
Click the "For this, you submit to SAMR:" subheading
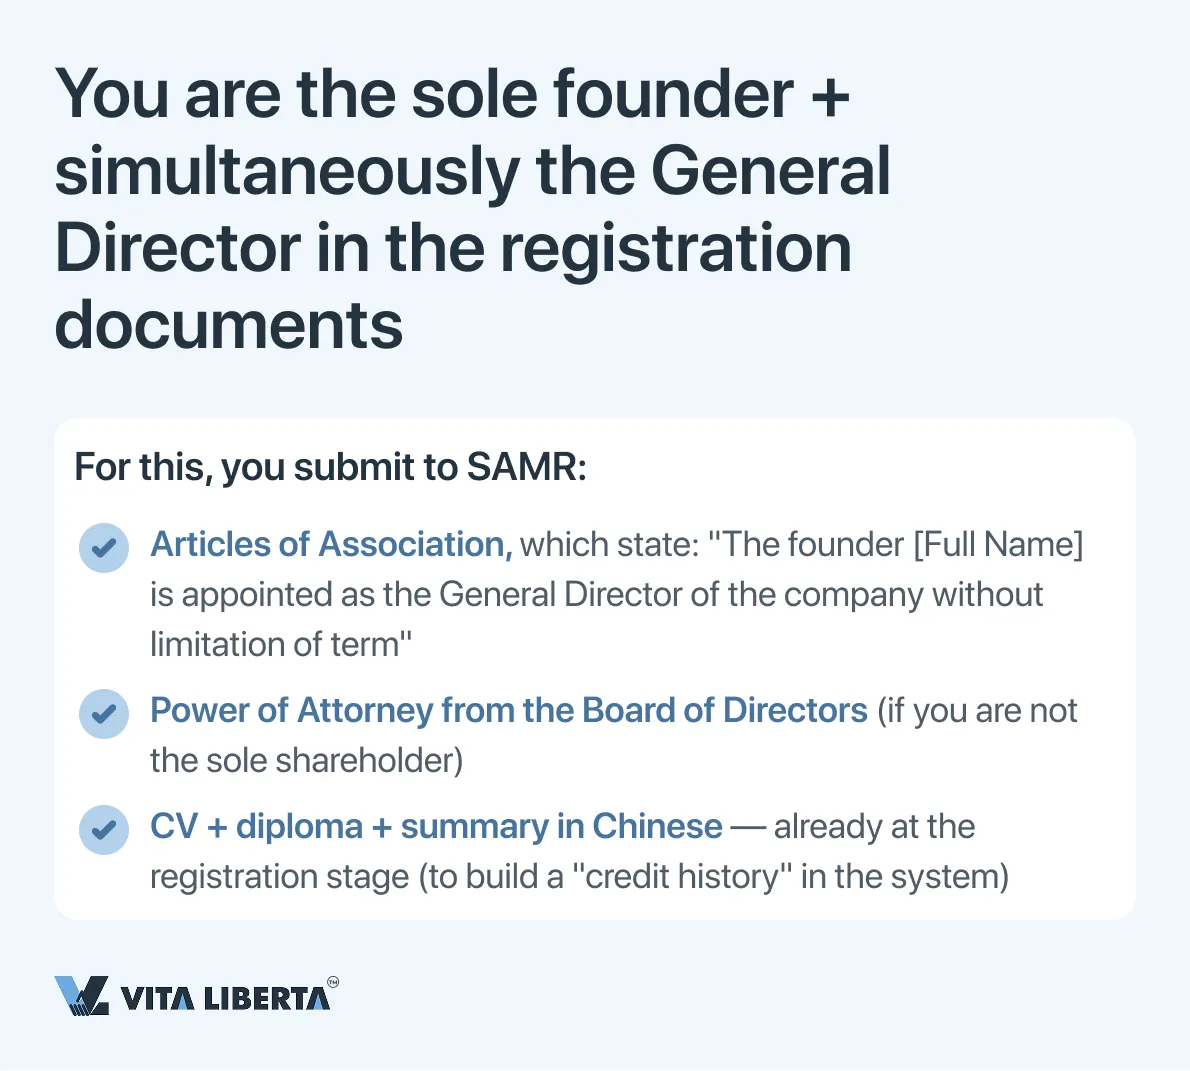330,467
